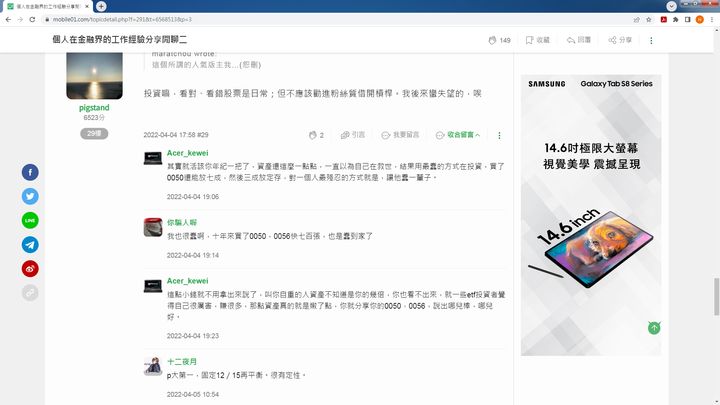Open first Acer_kewei commenter link

point(187,153)
